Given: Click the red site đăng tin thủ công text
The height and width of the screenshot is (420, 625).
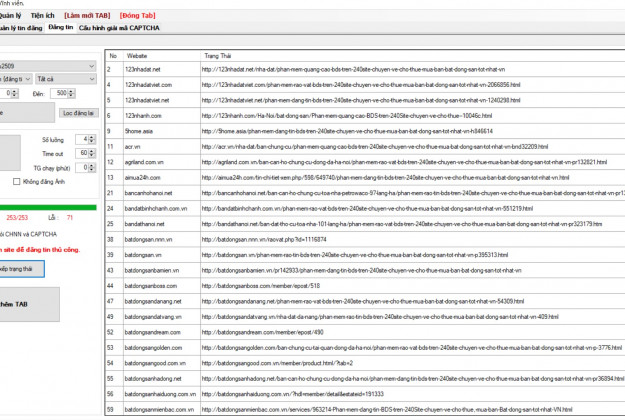Looking at the screenshot, I should click(40, 250).
